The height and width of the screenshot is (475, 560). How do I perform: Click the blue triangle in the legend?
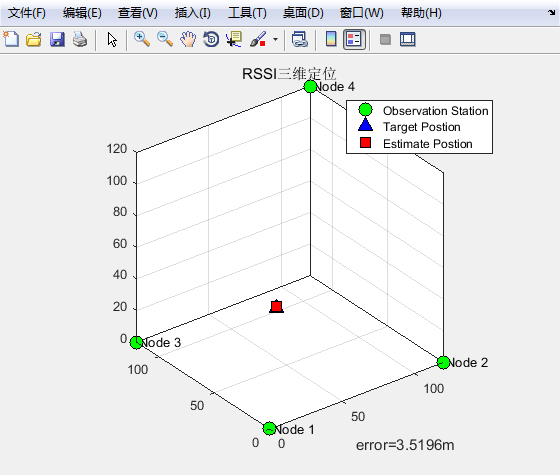coord(365,125)
